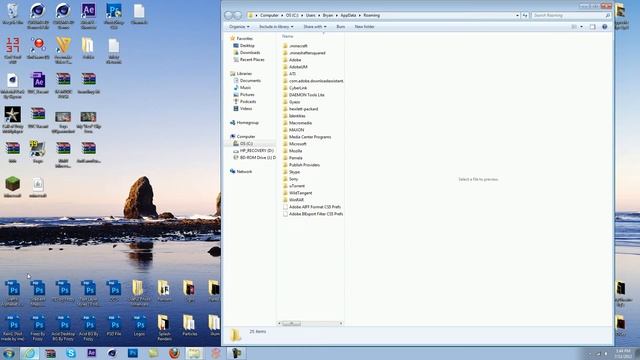This screenshot has height=360, width=640.
Task: Open Photoshop from the taskbar
Action: point(133,353)
